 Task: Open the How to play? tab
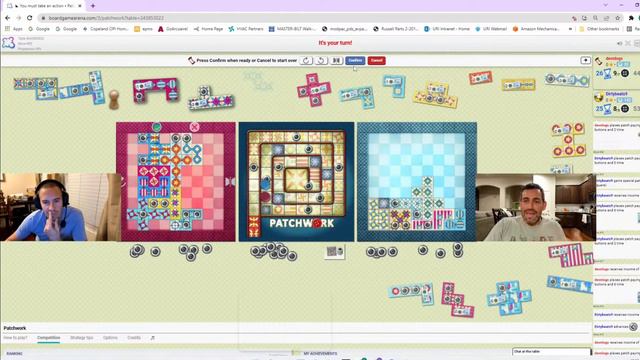tap(16, 338)
